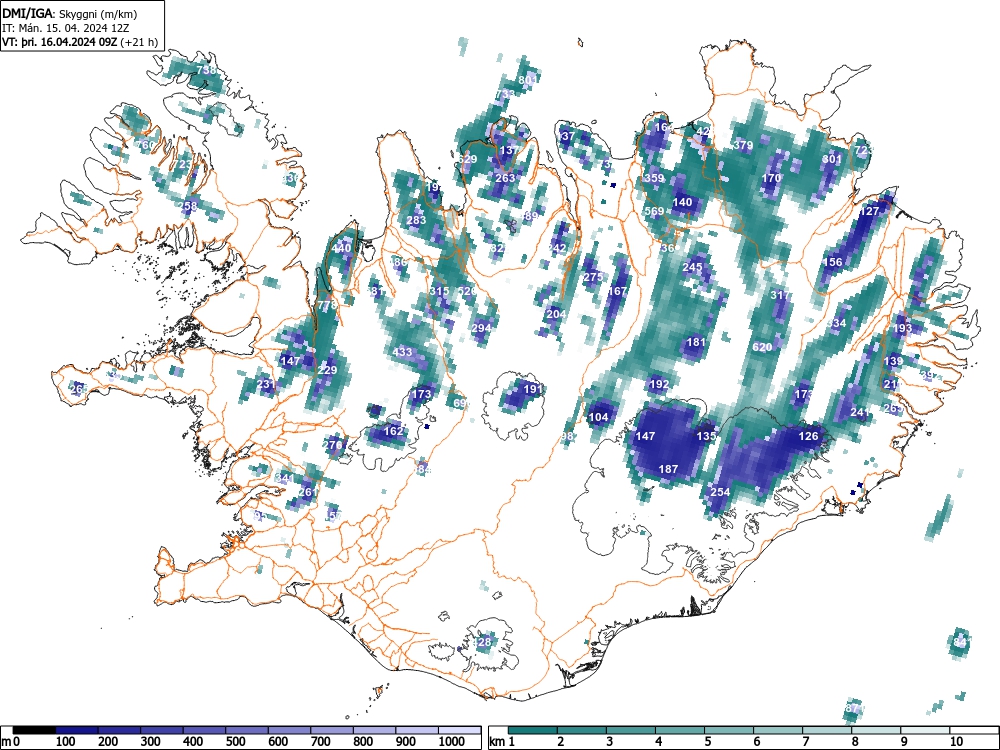Select the pale lavender swatch above 1000 label
The height and width of the screenshot is (750, 1000).
[x=460, y=730]
